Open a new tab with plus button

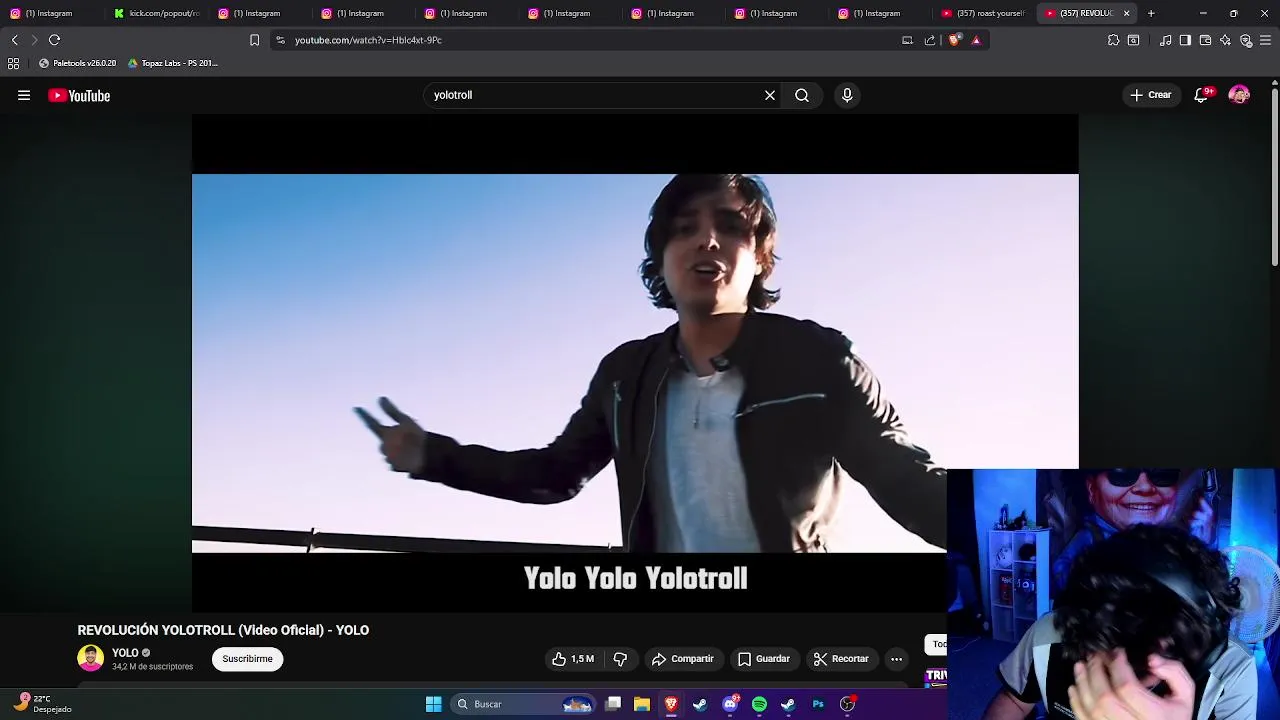[1151, 13]
